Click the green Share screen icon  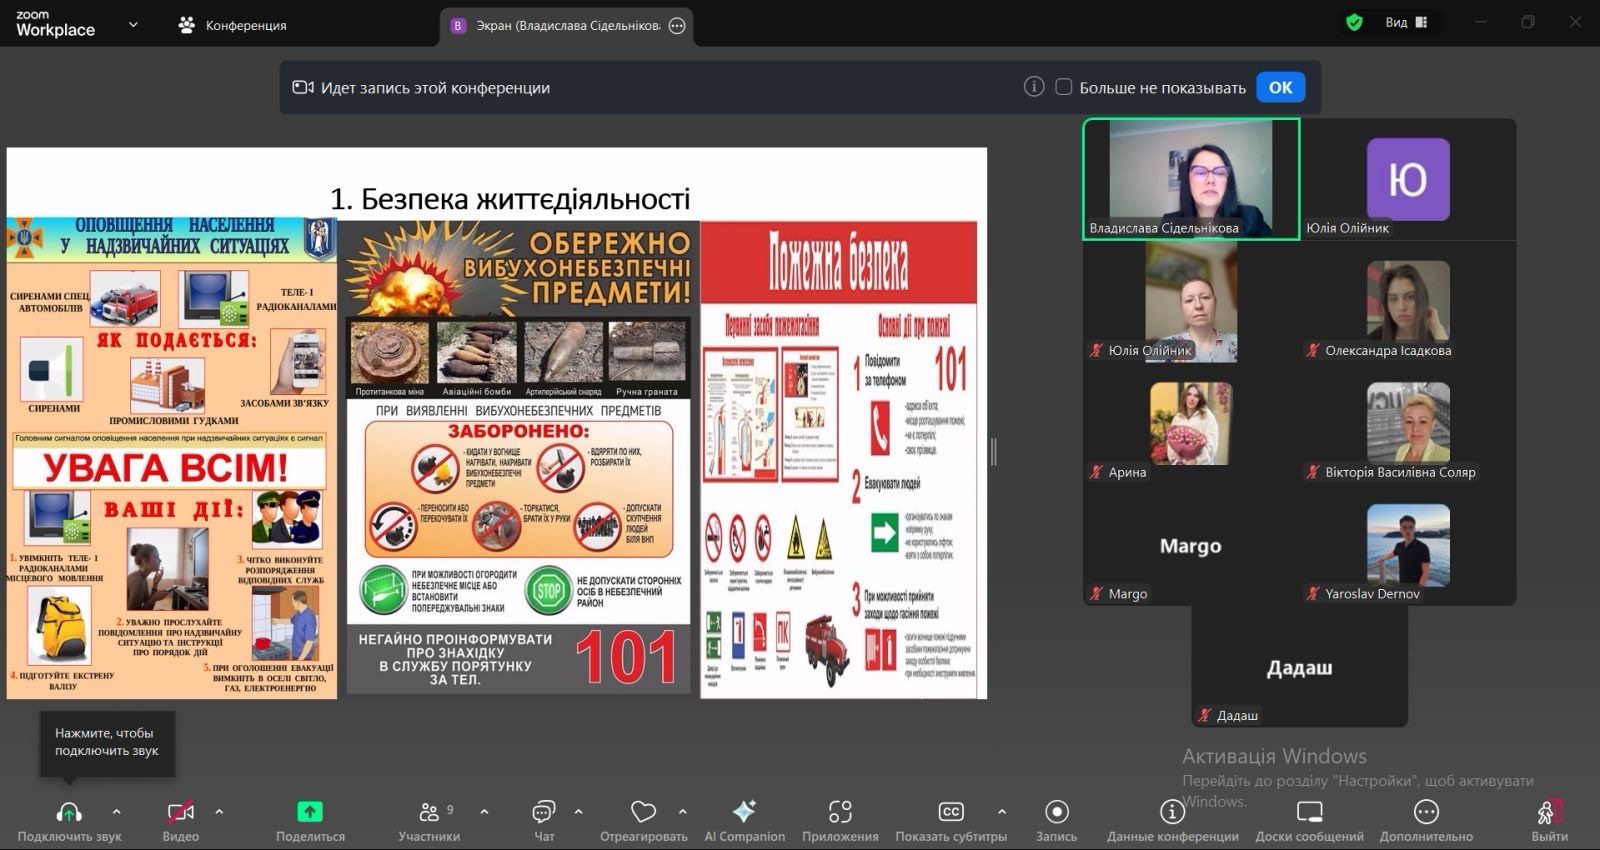tap(310, 812)
